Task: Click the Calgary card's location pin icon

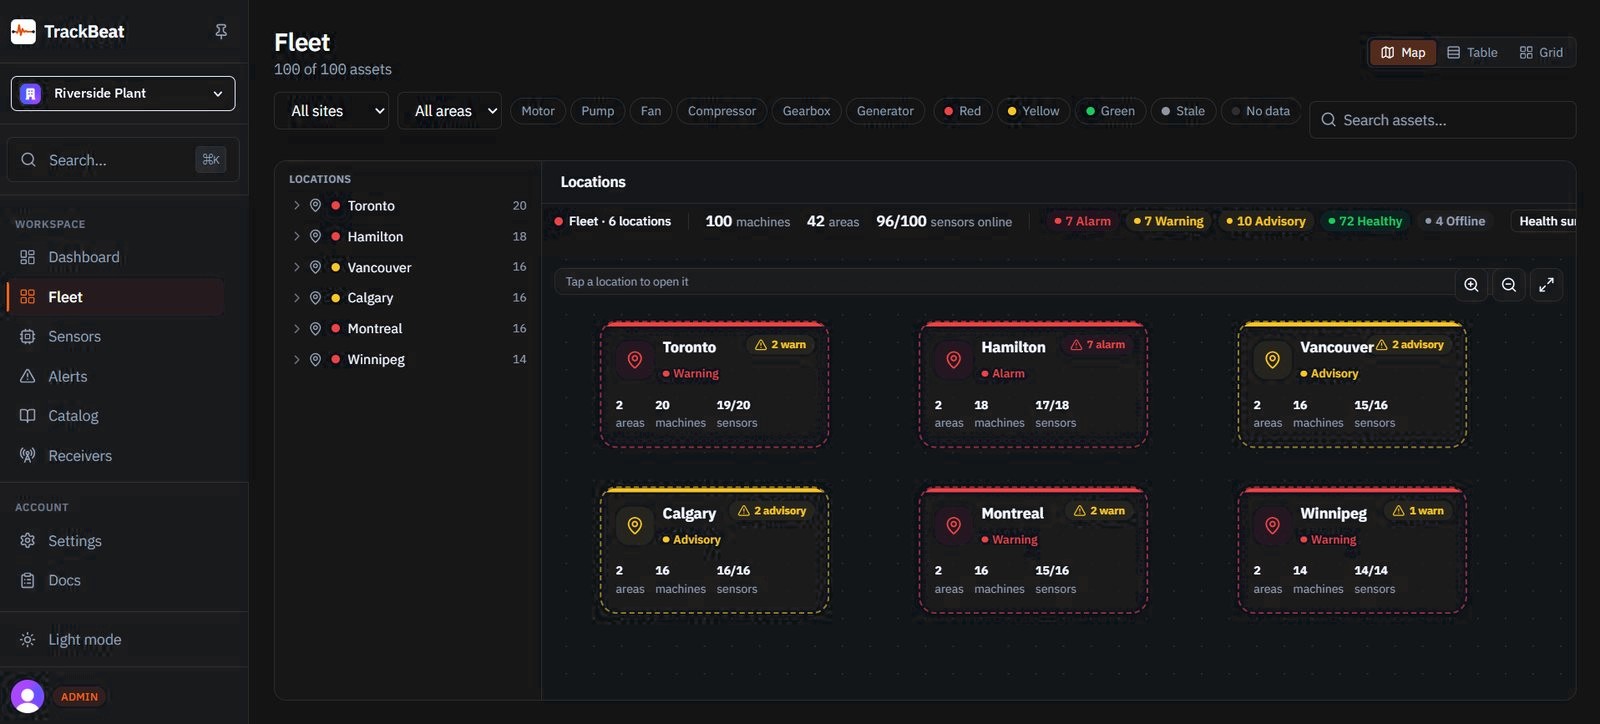Action: (x=634, y=526)
